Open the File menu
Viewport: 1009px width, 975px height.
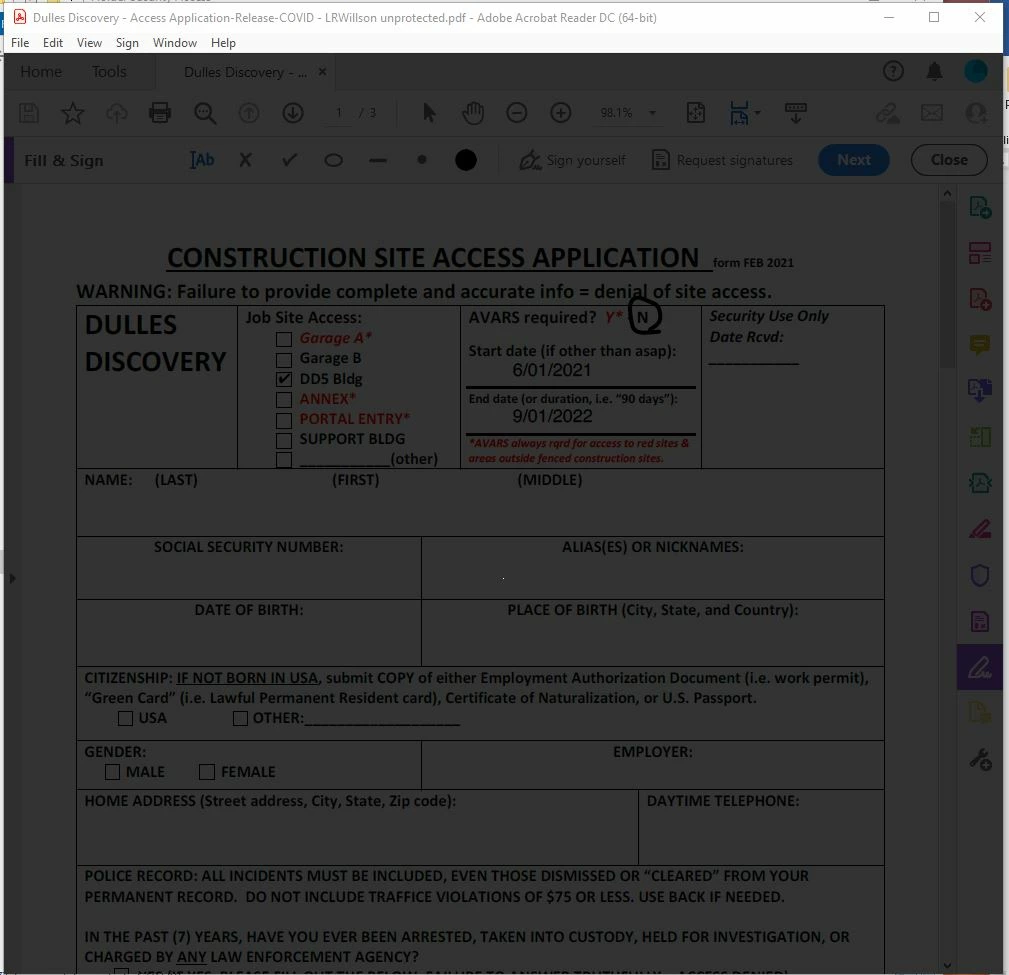pos(20,42)
